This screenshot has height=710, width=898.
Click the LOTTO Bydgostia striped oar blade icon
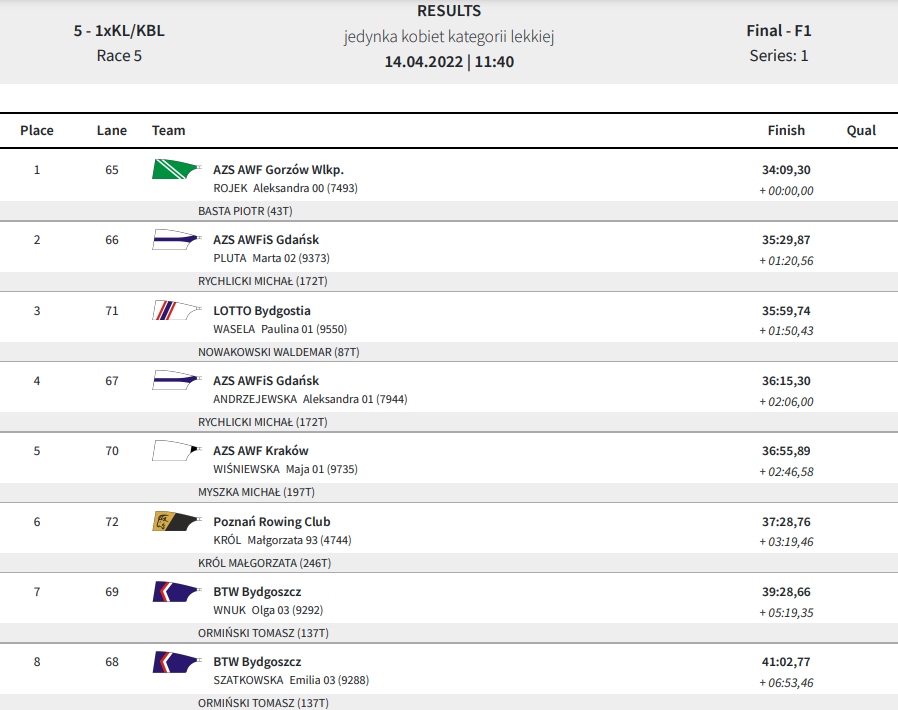[176, 311]
